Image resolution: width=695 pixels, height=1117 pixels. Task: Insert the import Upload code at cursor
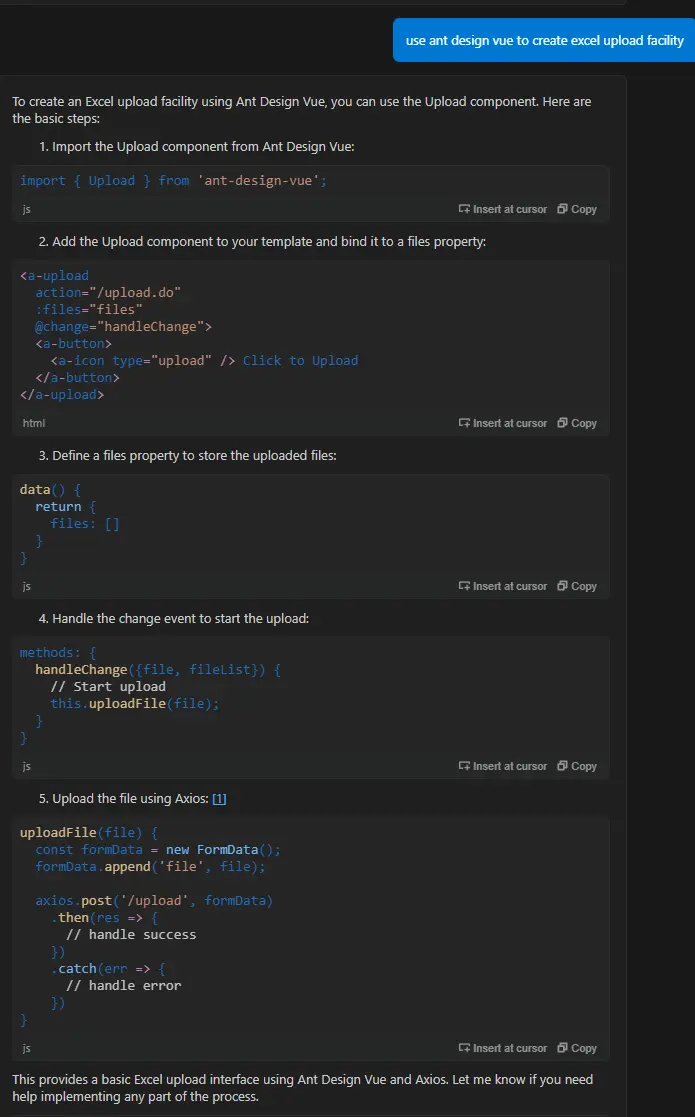tap(503, 209)
